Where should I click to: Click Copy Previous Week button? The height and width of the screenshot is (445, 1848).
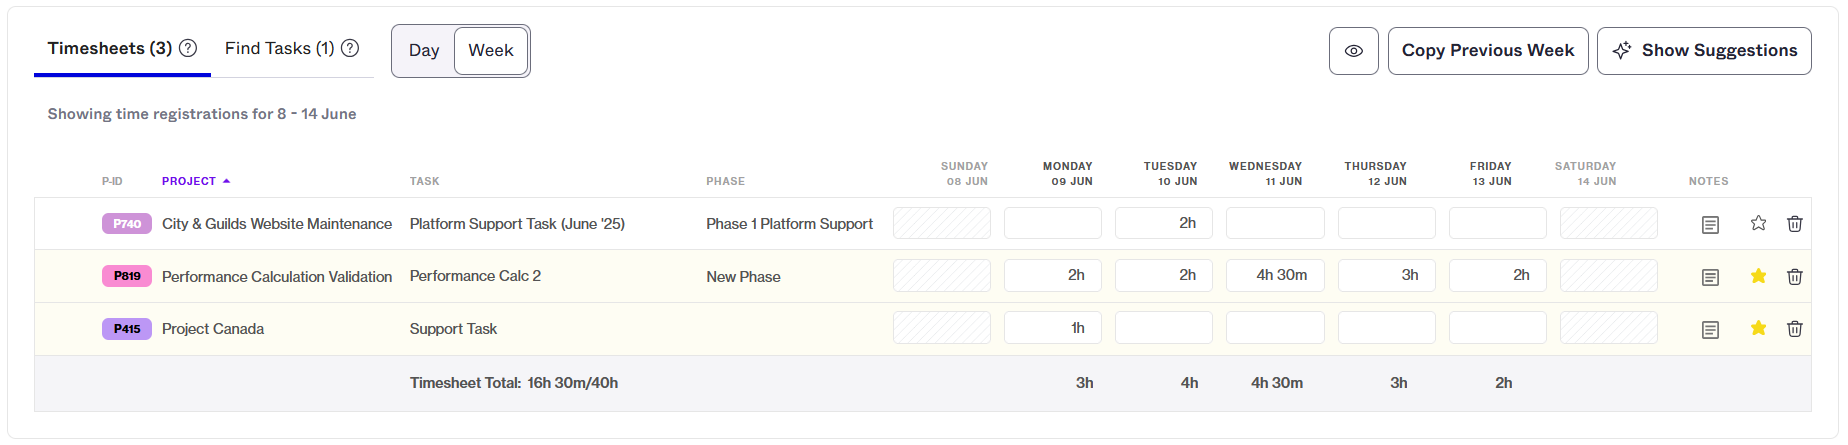(x=1488, y=51)
